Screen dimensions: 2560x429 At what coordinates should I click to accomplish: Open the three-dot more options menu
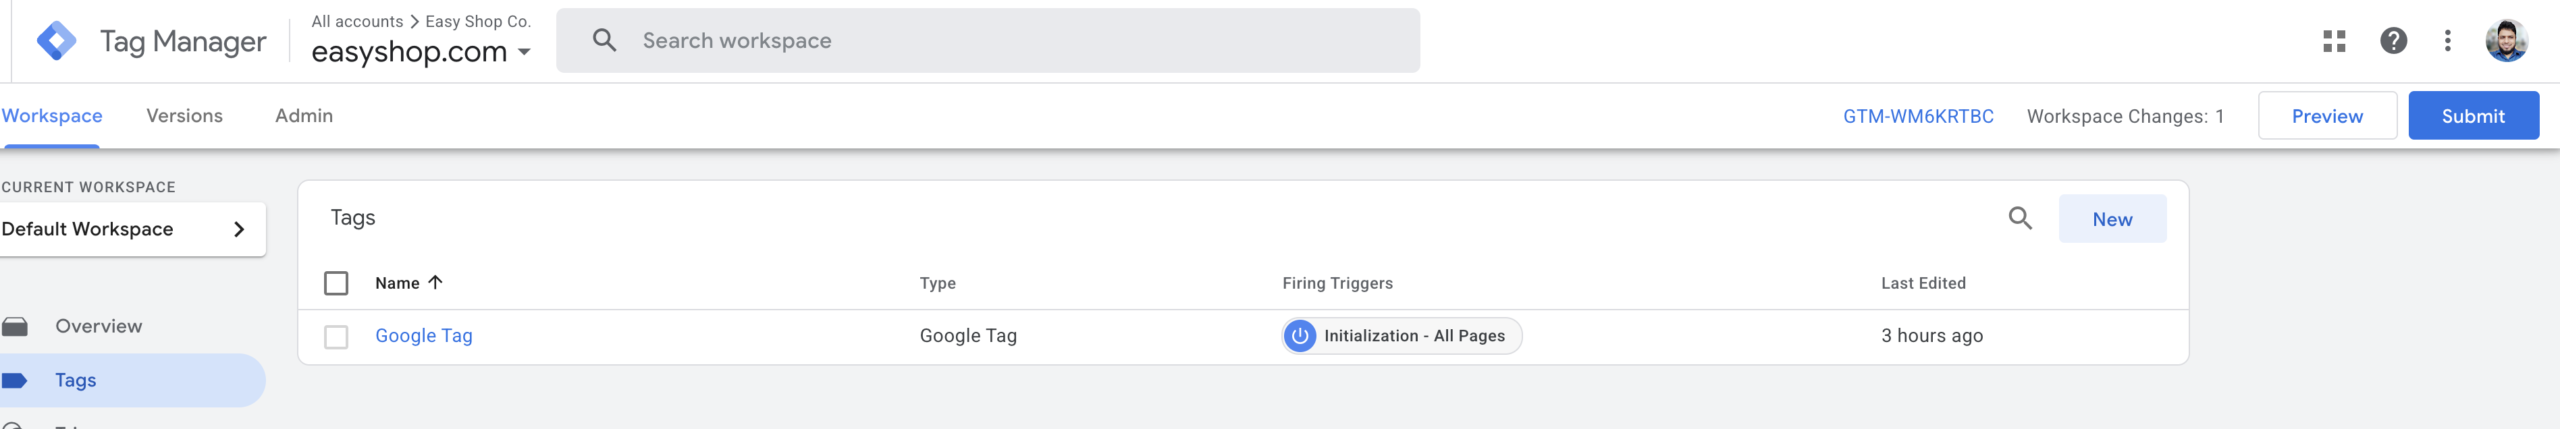click(x=2447, y=41)
